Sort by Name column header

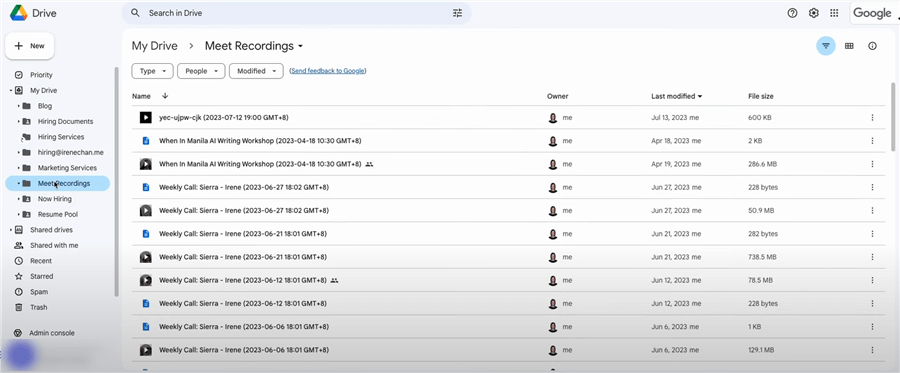tap(141, 96)
